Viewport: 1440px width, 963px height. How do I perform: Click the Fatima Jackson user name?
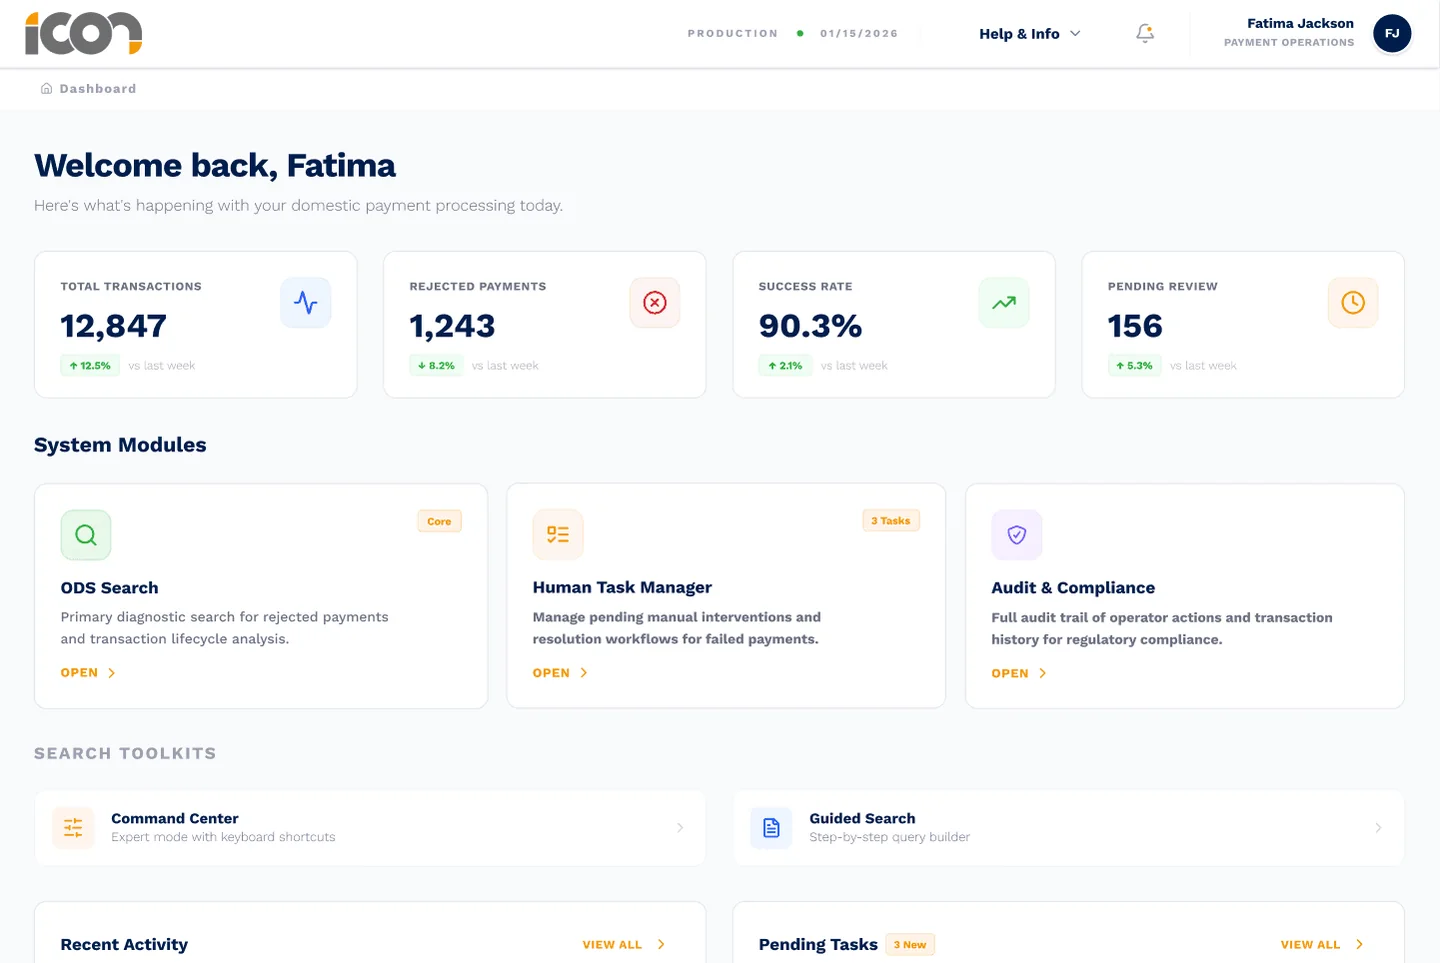click(x=1300, y=23)
